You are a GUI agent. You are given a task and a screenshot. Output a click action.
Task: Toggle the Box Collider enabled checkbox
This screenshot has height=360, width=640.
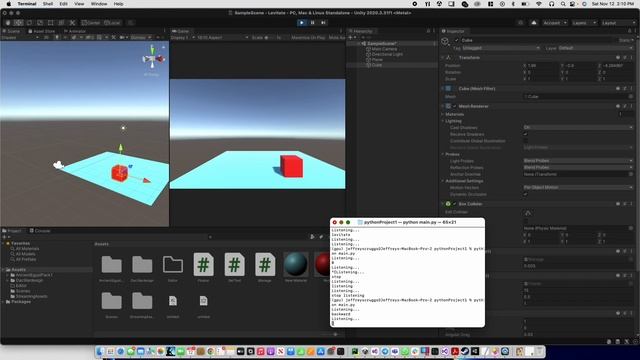(x=455, y=204)
